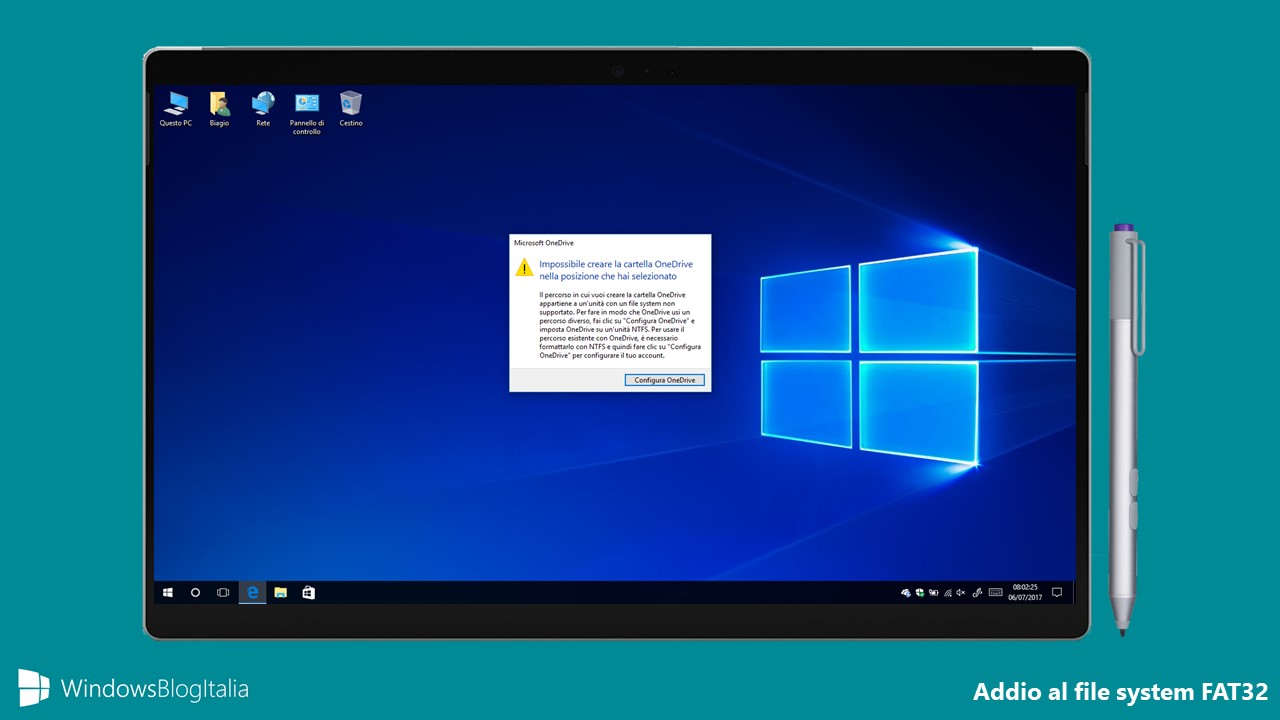Open the Rete network icon

click(263, 109)
